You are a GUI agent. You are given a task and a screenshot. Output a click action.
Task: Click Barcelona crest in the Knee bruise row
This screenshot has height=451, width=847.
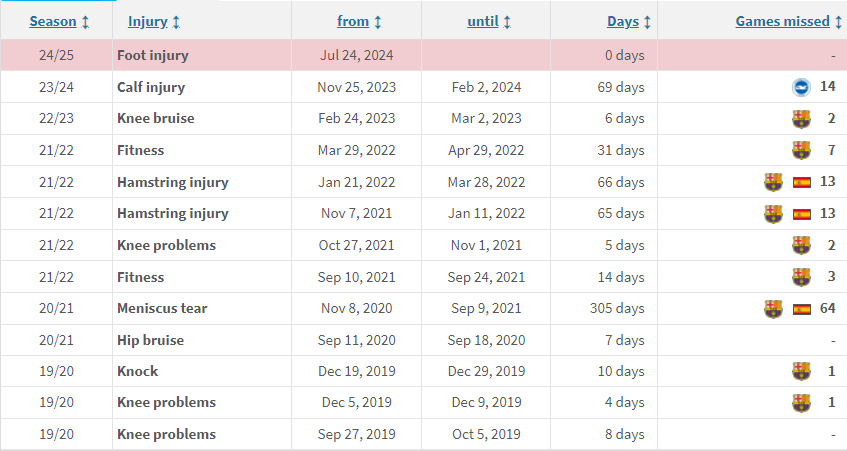tap(801, 119)
